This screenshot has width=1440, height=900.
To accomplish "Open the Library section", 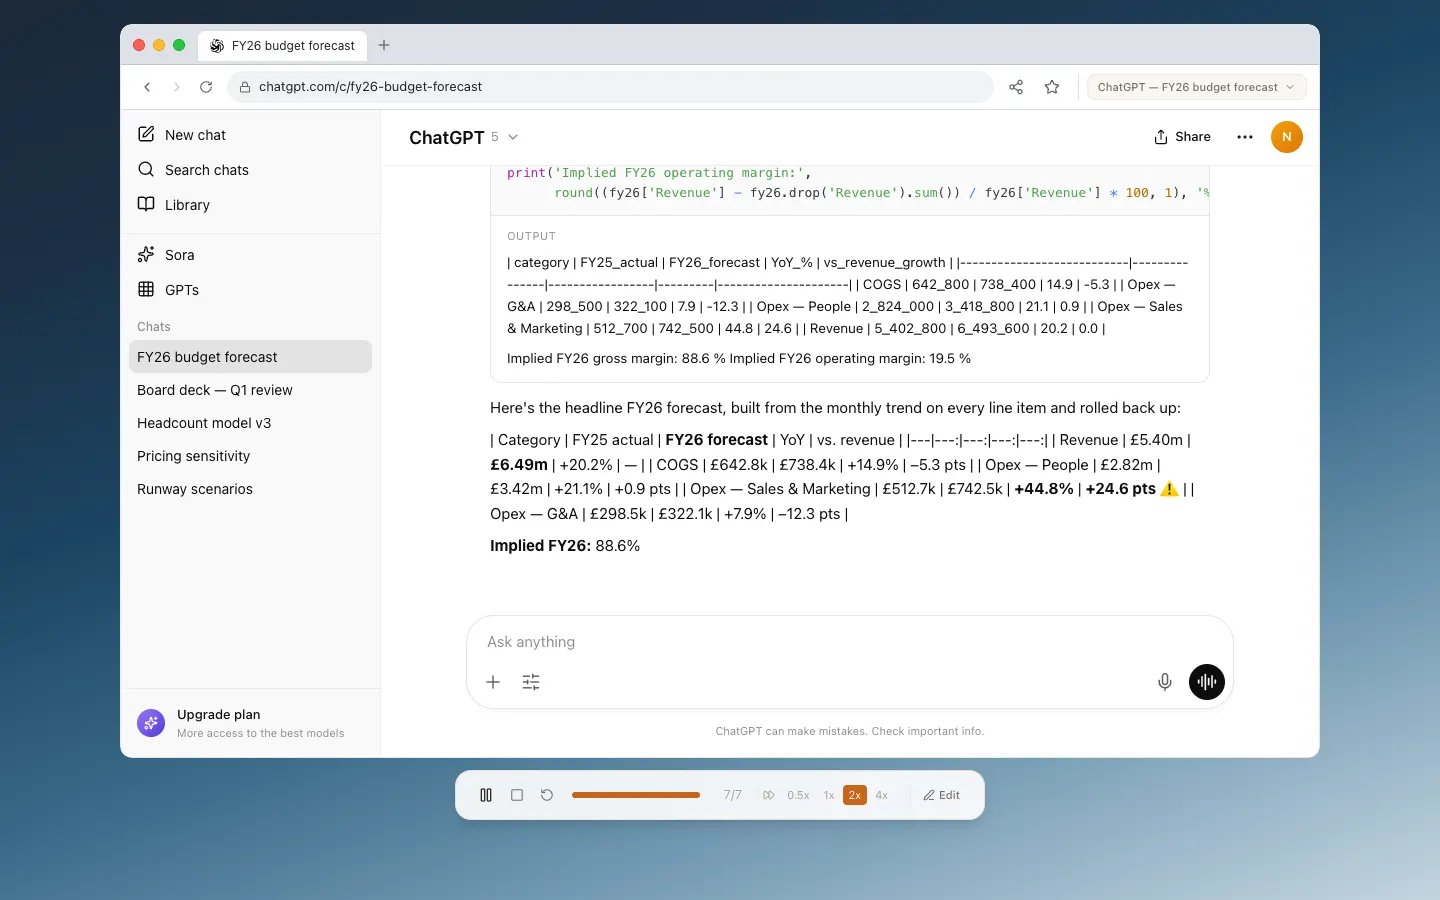I will point(187,205).
